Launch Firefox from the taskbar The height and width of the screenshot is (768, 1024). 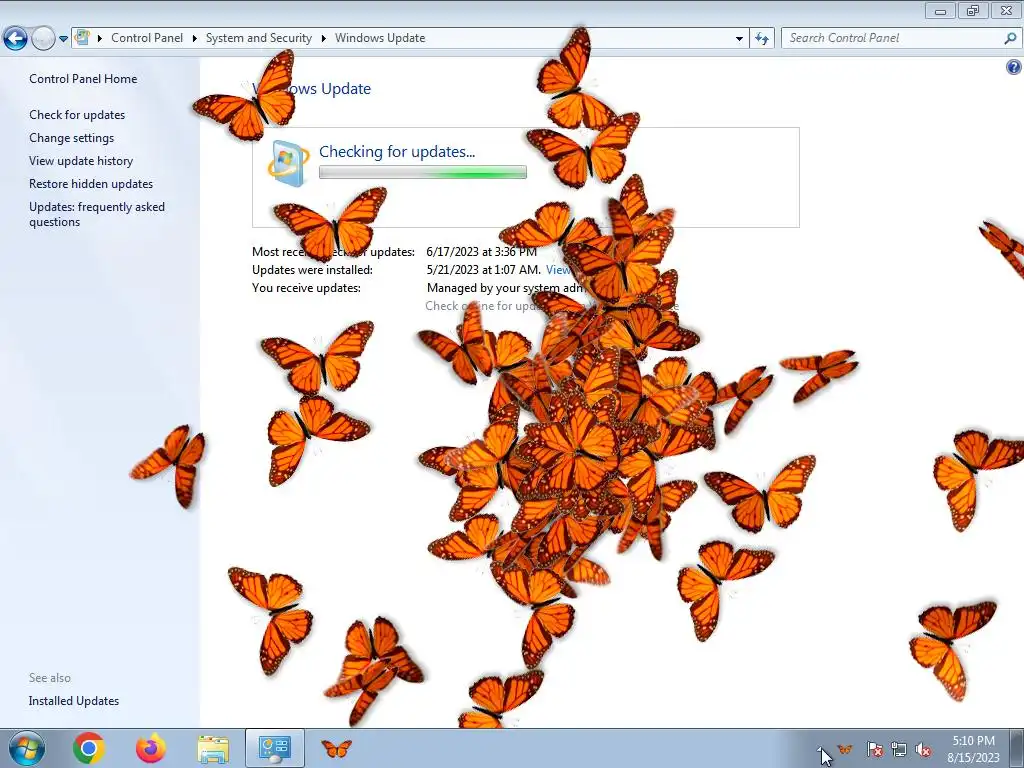151,748
